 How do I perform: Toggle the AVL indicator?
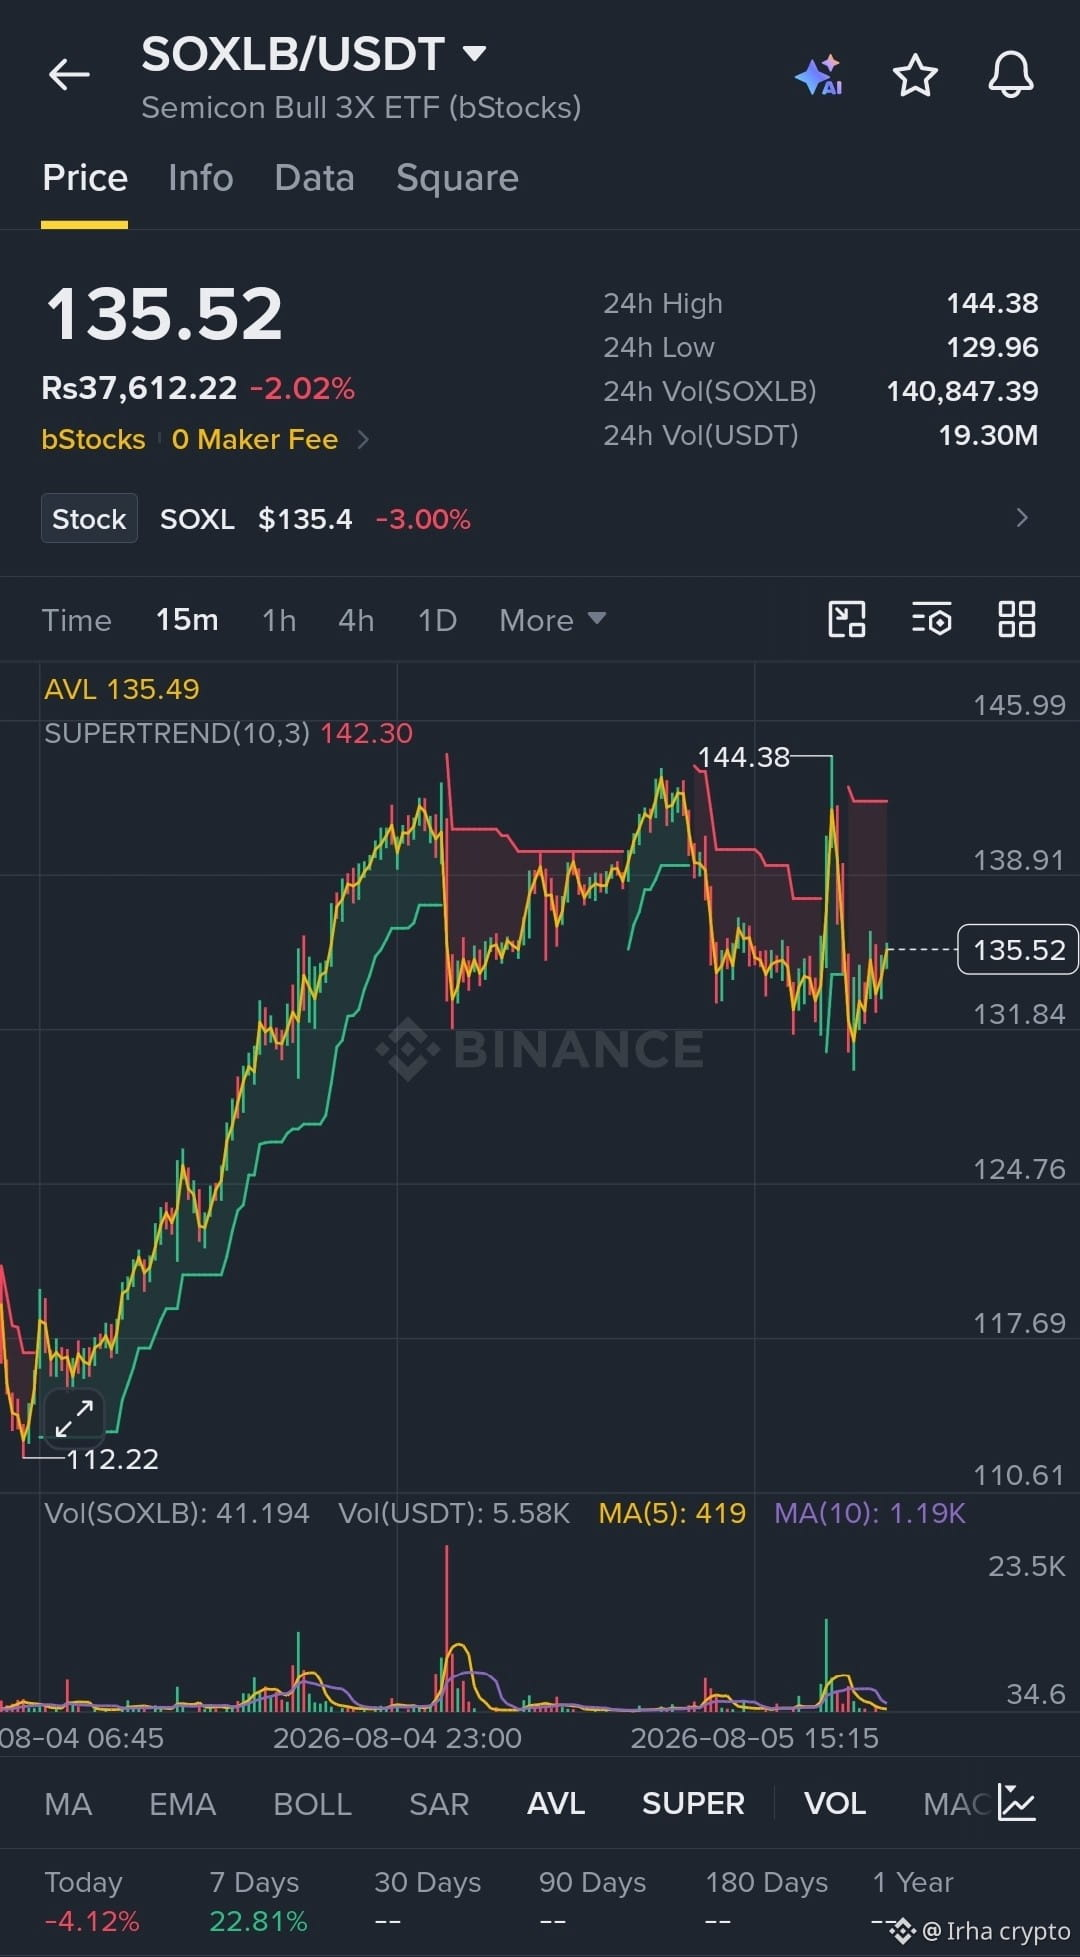point(556,1803)
